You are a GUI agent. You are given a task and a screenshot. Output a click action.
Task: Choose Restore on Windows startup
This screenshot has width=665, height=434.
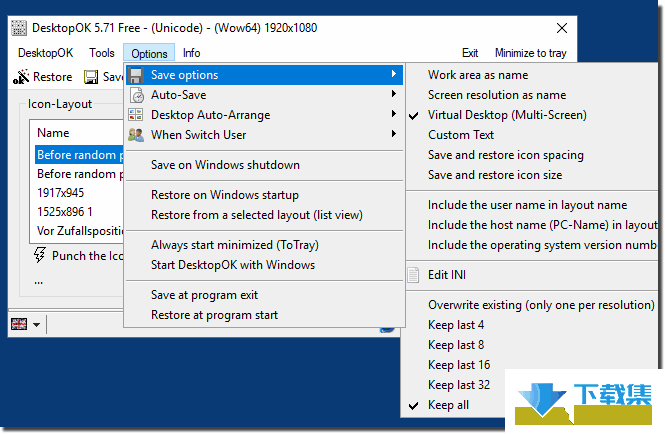point(225,195)
